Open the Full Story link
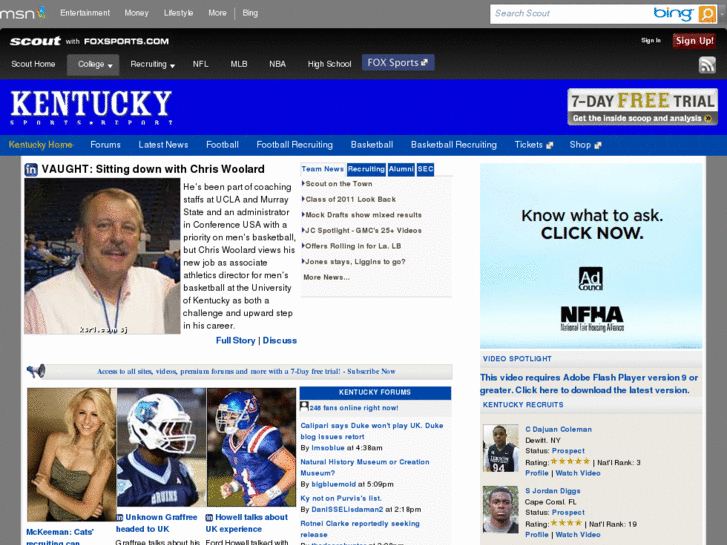Viewport: 727px width, 545px height. coord(236,340)
